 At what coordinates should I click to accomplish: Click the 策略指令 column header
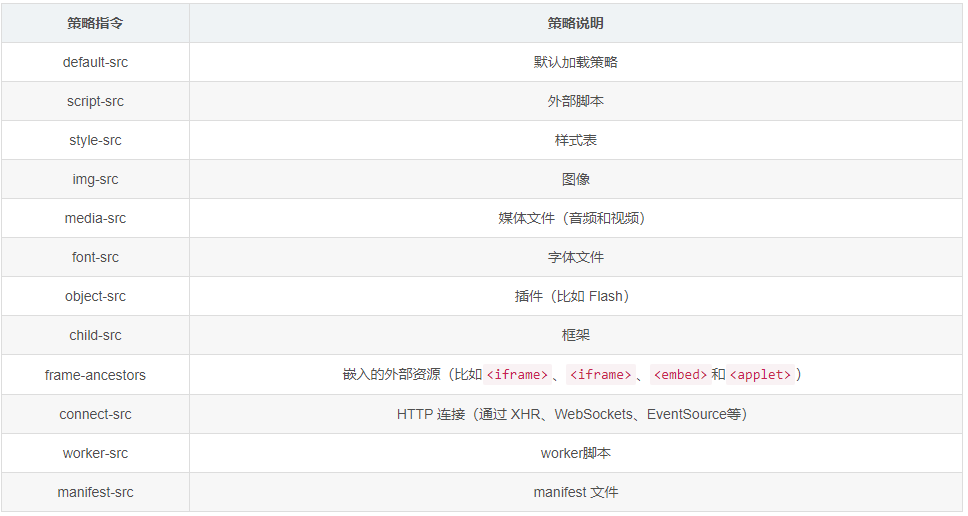point(95,23)
